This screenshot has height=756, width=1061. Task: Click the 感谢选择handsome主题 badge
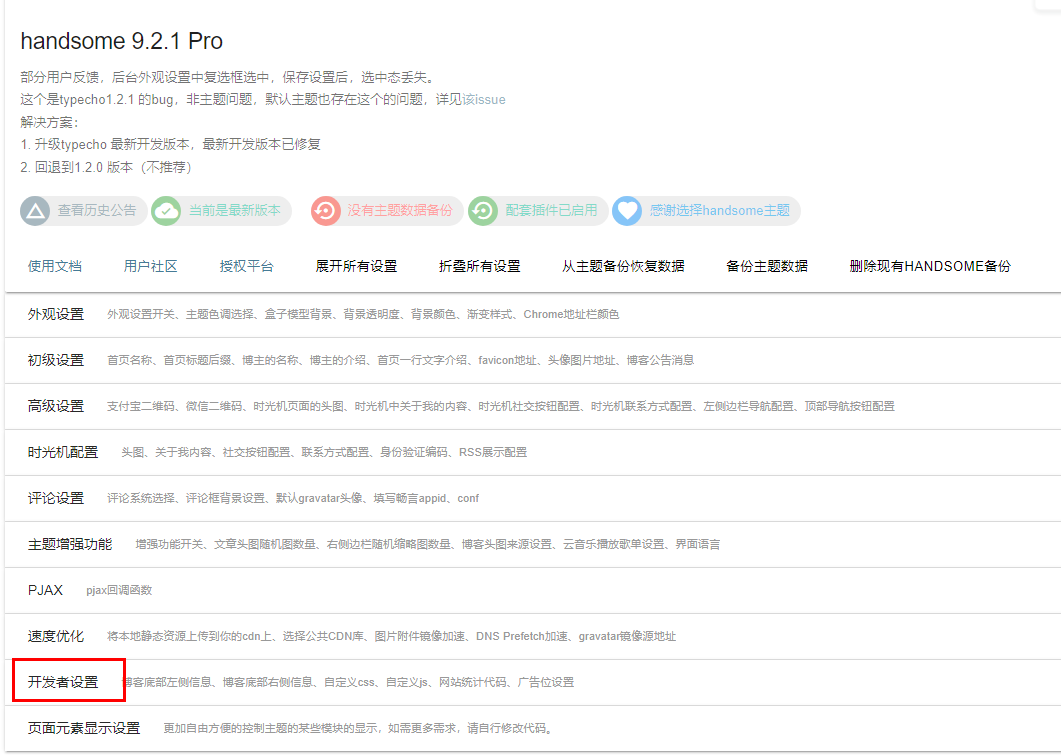706,211
